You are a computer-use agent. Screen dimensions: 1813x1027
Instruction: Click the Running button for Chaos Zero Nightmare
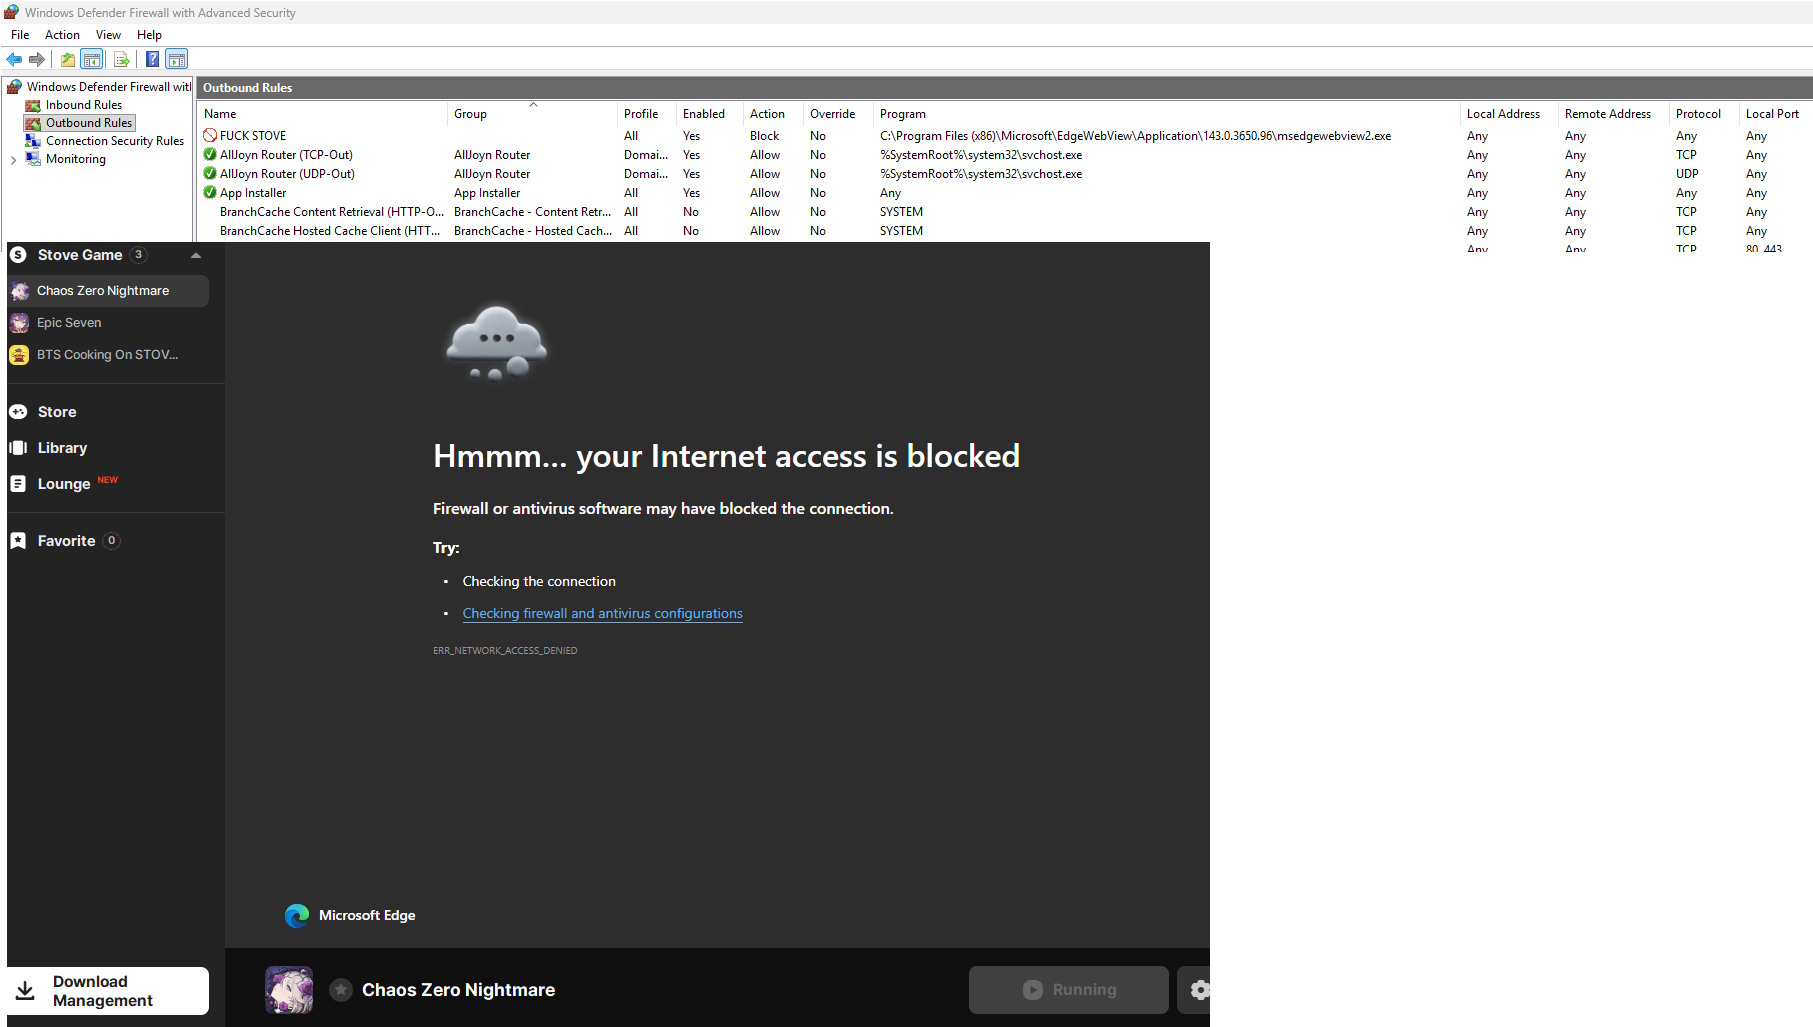point(1068,990)
